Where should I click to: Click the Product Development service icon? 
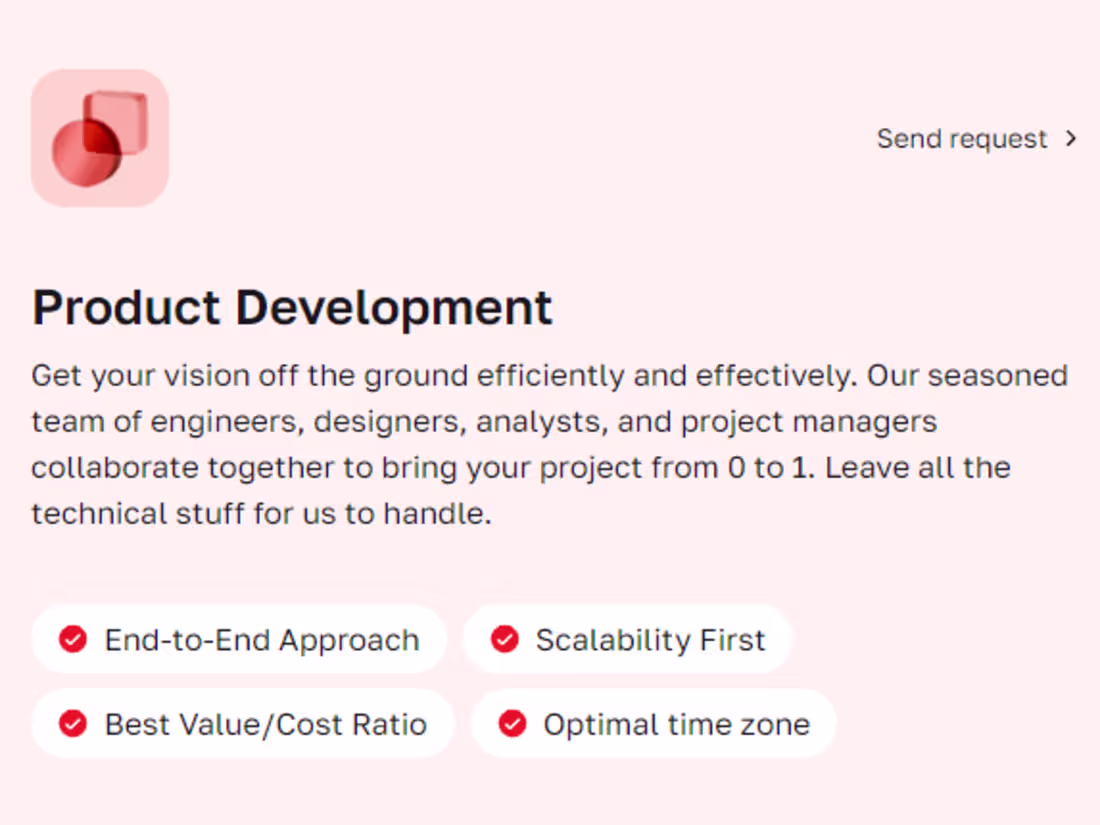(98, 137)
